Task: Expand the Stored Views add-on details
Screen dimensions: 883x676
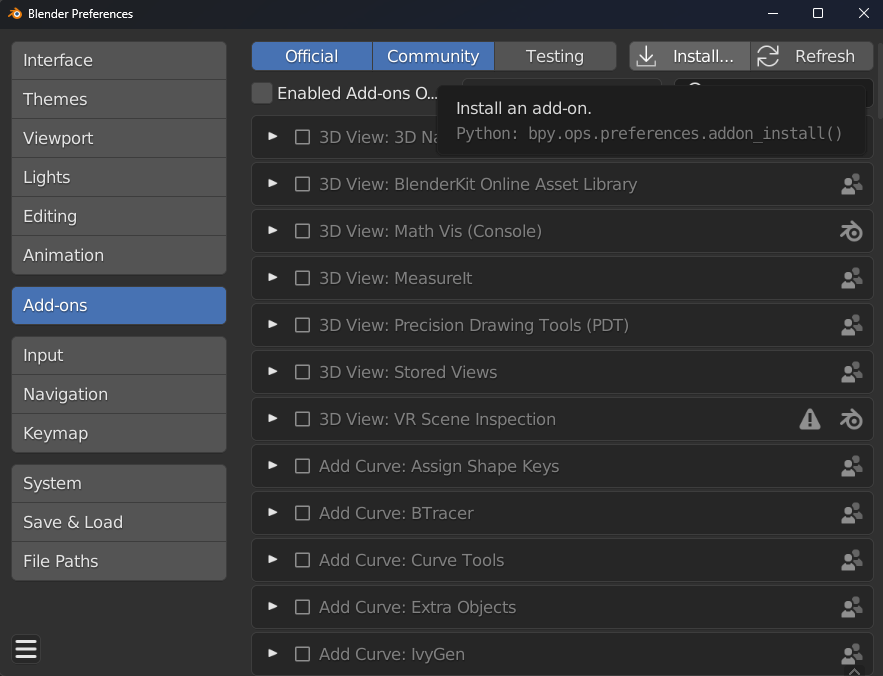Action: coord(273,371)
